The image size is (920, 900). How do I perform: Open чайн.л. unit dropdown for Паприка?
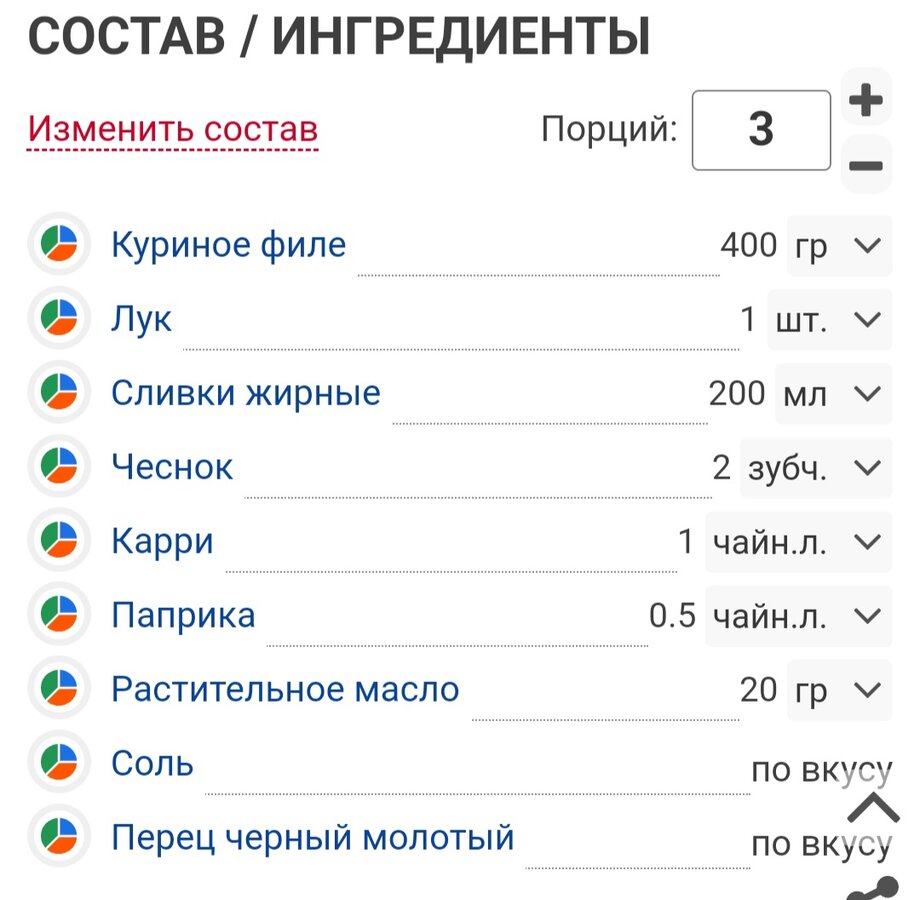pyautogui.click(x=798, y=615)
